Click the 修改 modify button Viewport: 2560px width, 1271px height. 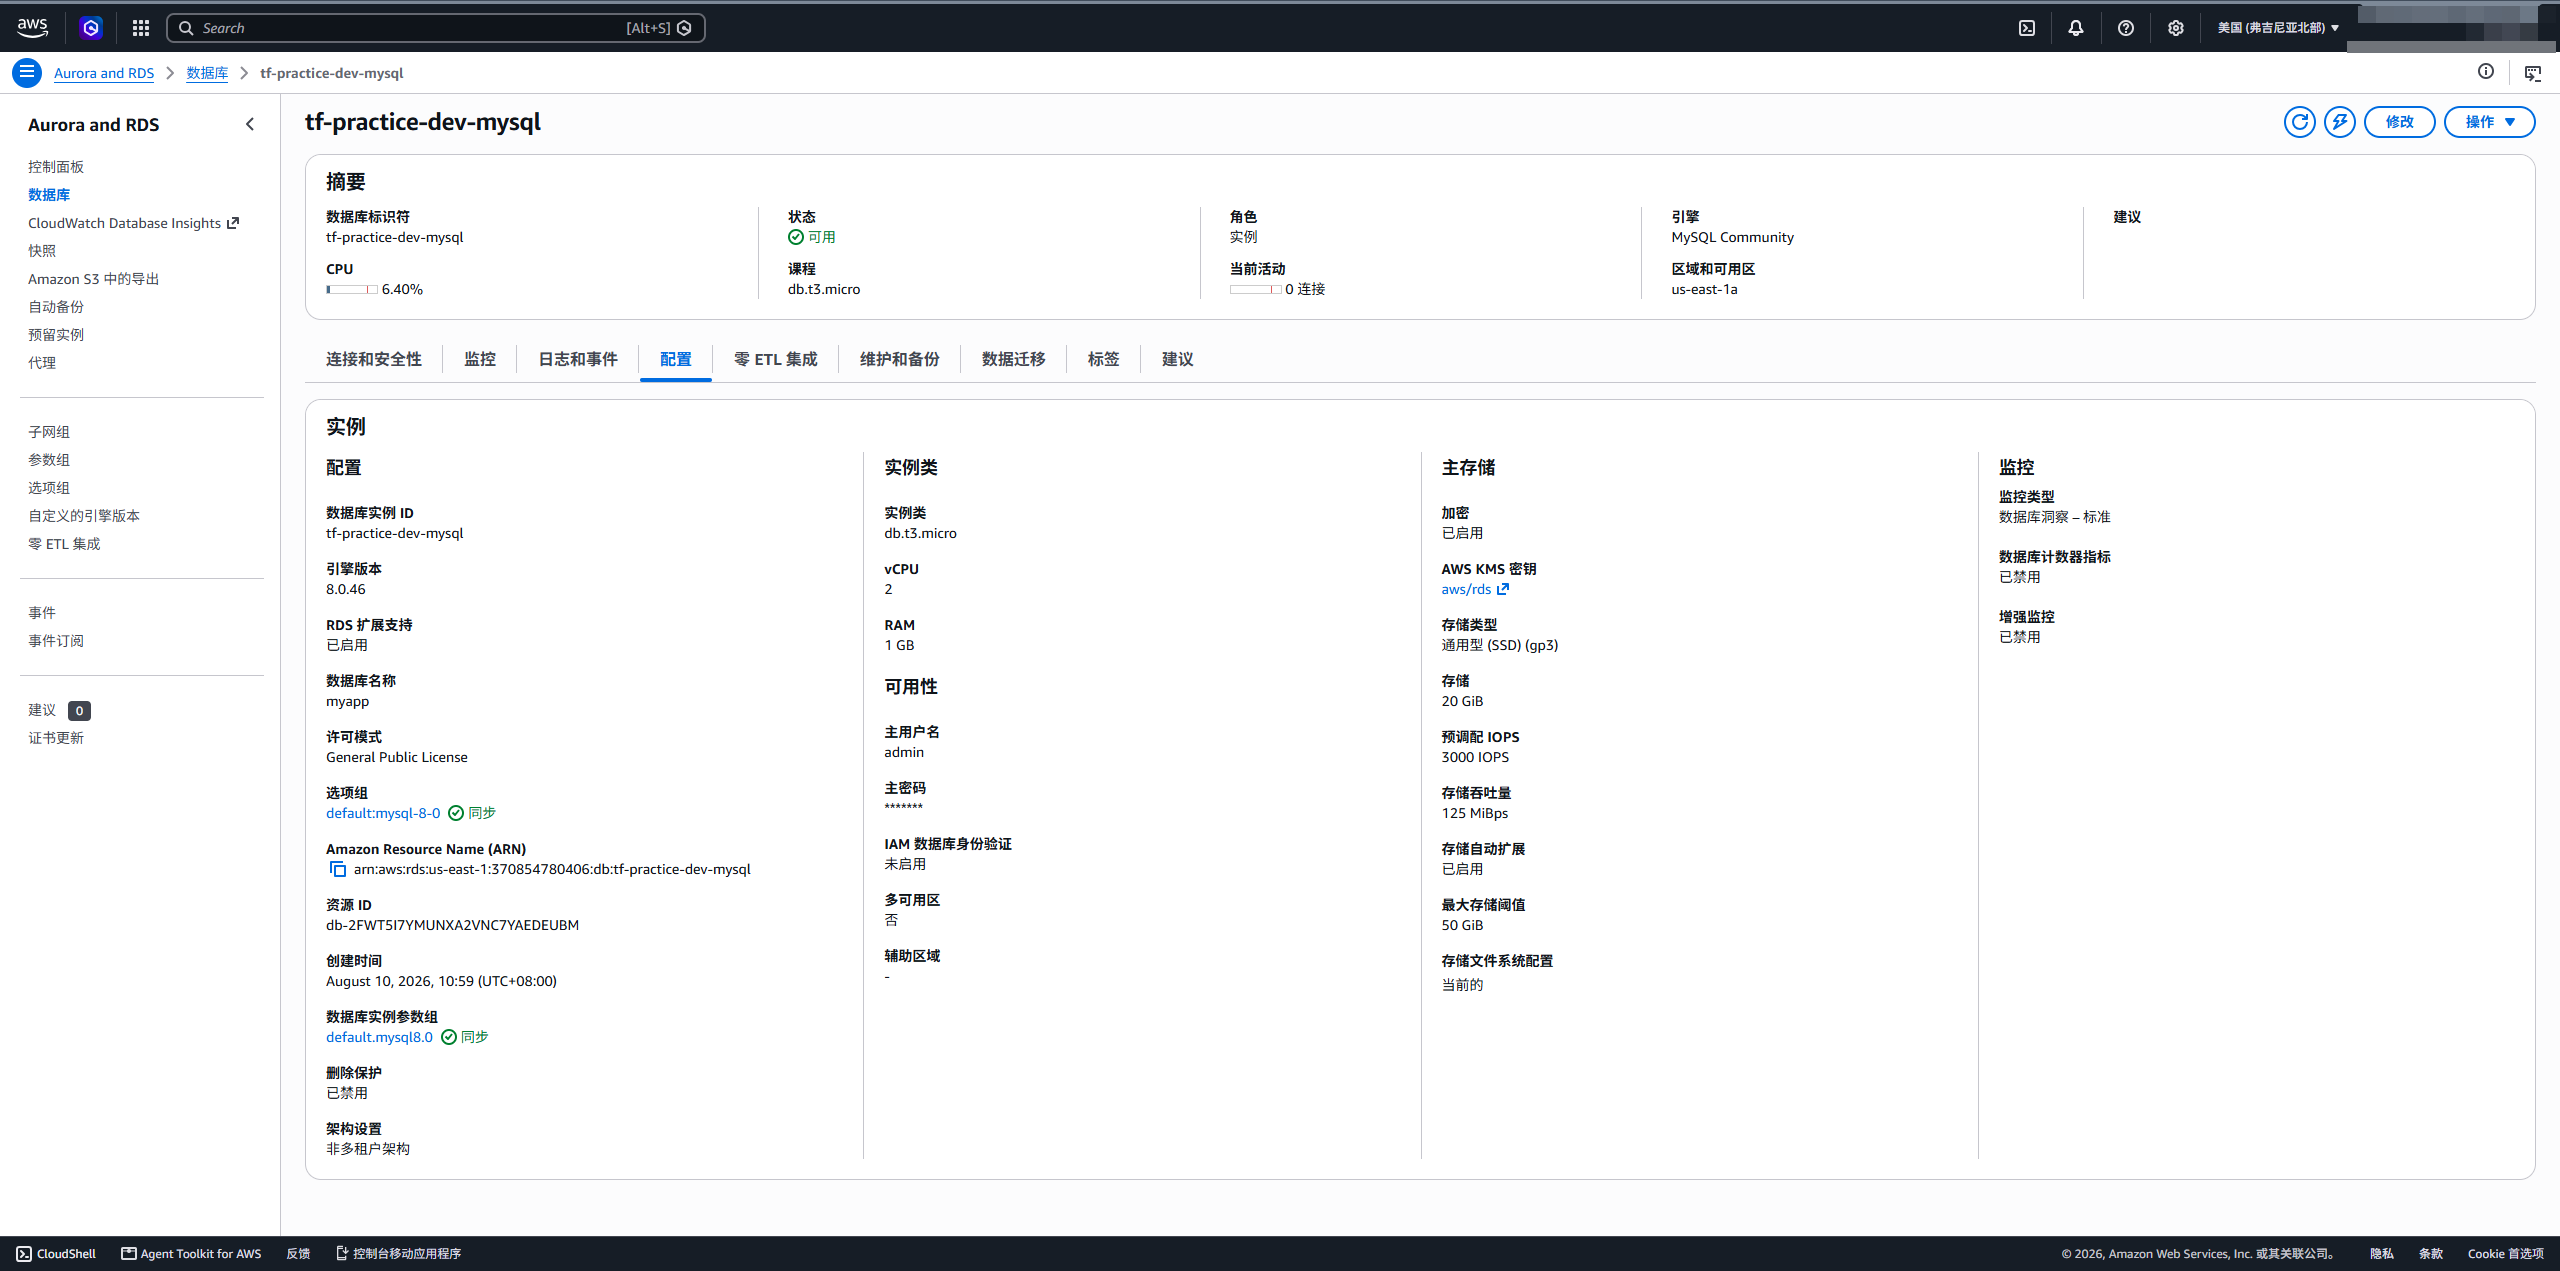(2400, 122)
